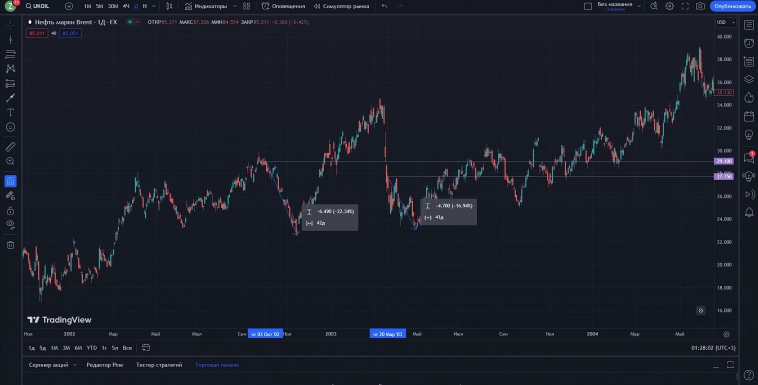Viewport: 758px width, 385px height.
Task: Open the quick search icon
Action: point(654,6)
